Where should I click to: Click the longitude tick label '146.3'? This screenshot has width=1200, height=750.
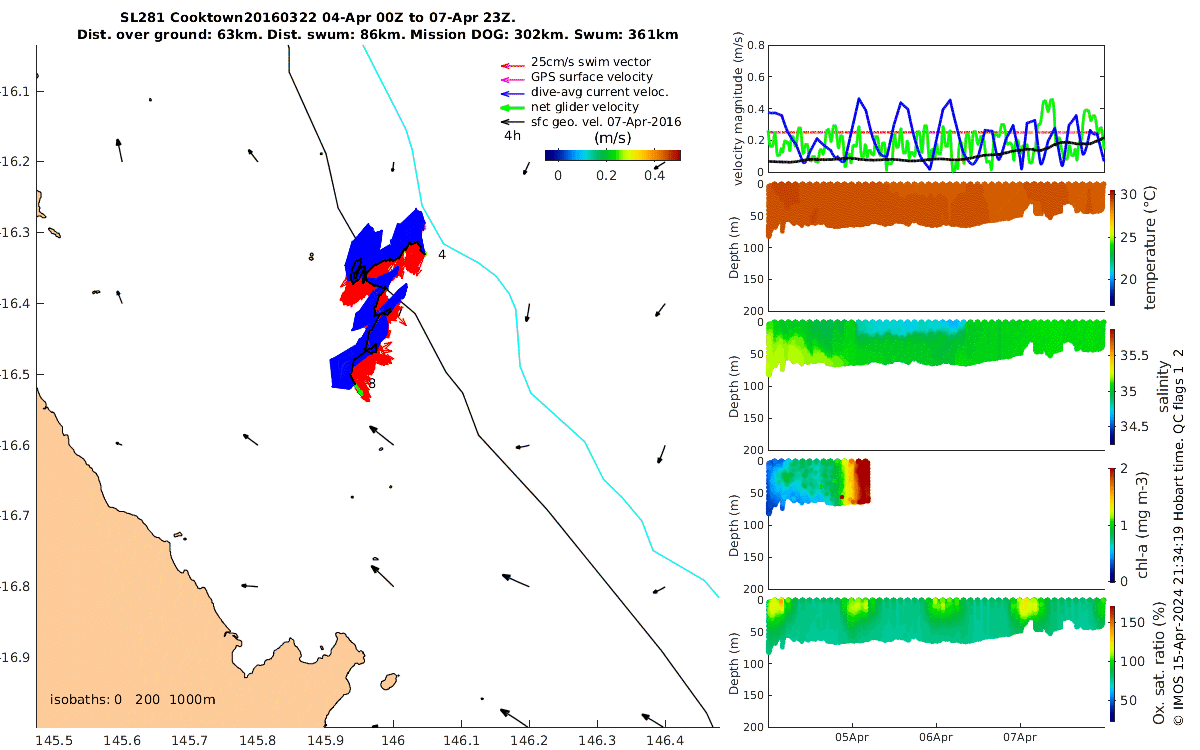597,740
